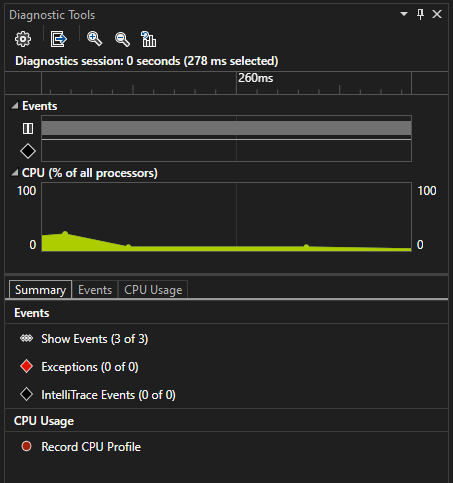Zoom out of the timeline
Viewport: 453px width, 483px height.
click(x=122, y=39)
